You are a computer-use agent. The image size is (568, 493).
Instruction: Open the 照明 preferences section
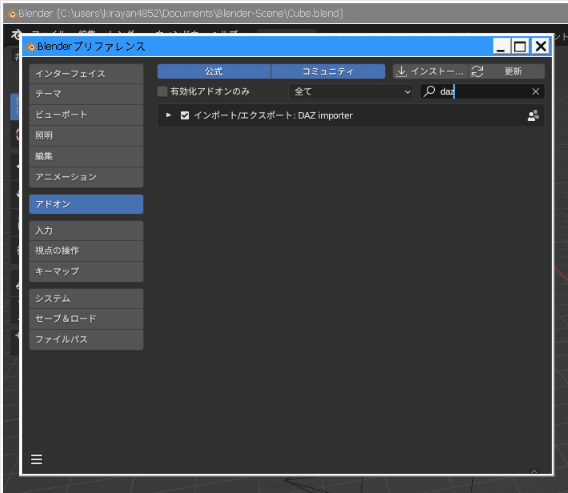[x=86, y=135]
